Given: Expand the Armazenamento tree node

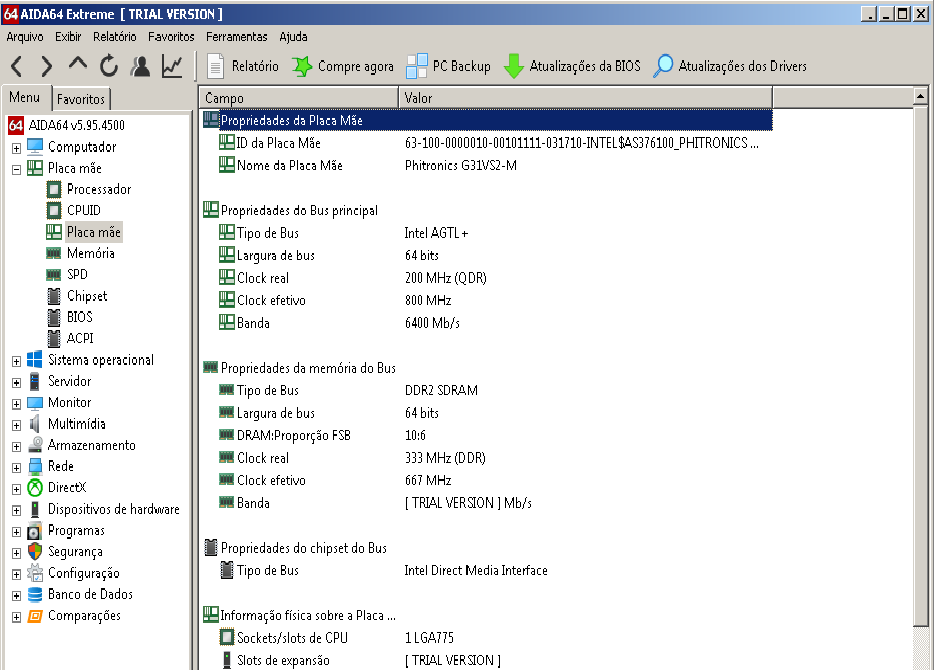Looking at the screenshot, I should click(x=17, y=446).
